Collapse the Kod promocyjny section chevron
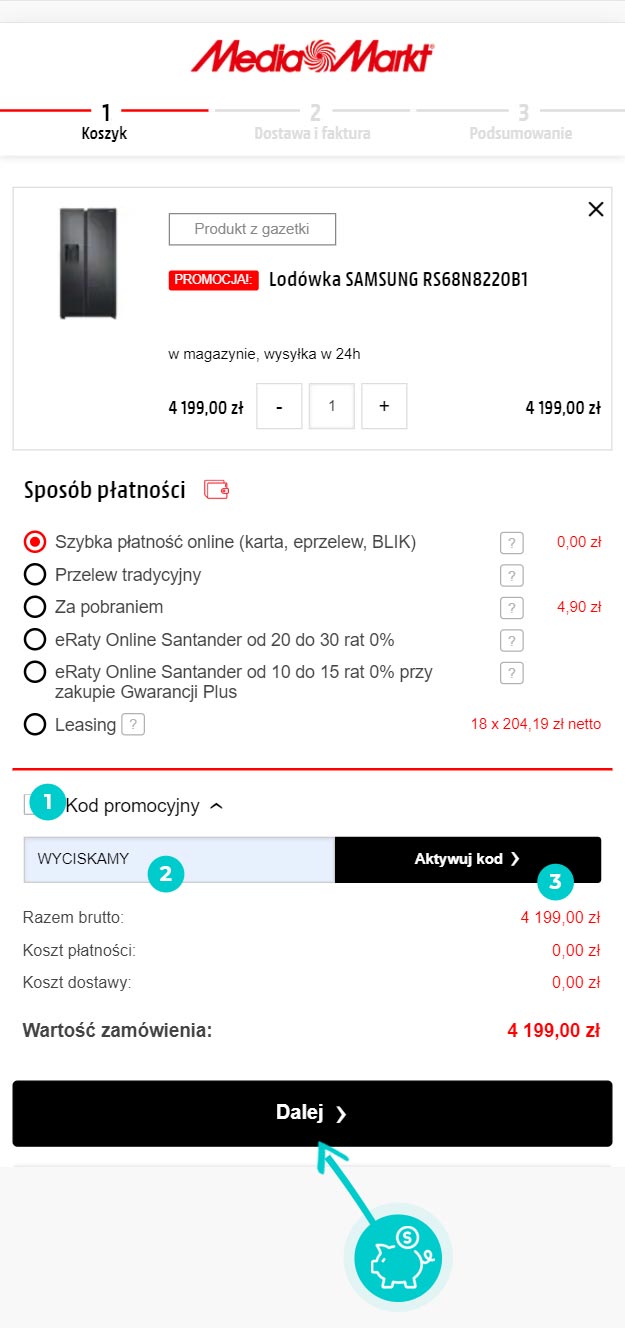 [x=217, y=806]
